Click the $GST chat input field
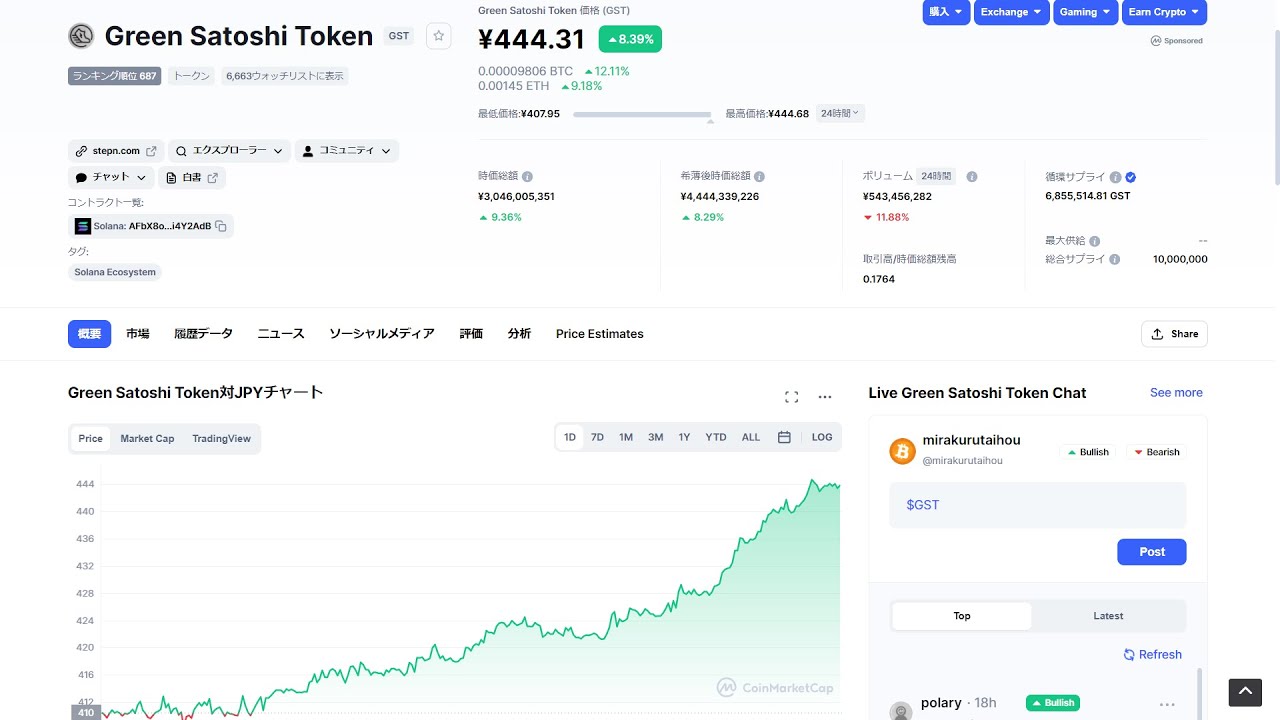Image resolution: width=1280 pixels, height=720 pixels. coord(1037,505)
